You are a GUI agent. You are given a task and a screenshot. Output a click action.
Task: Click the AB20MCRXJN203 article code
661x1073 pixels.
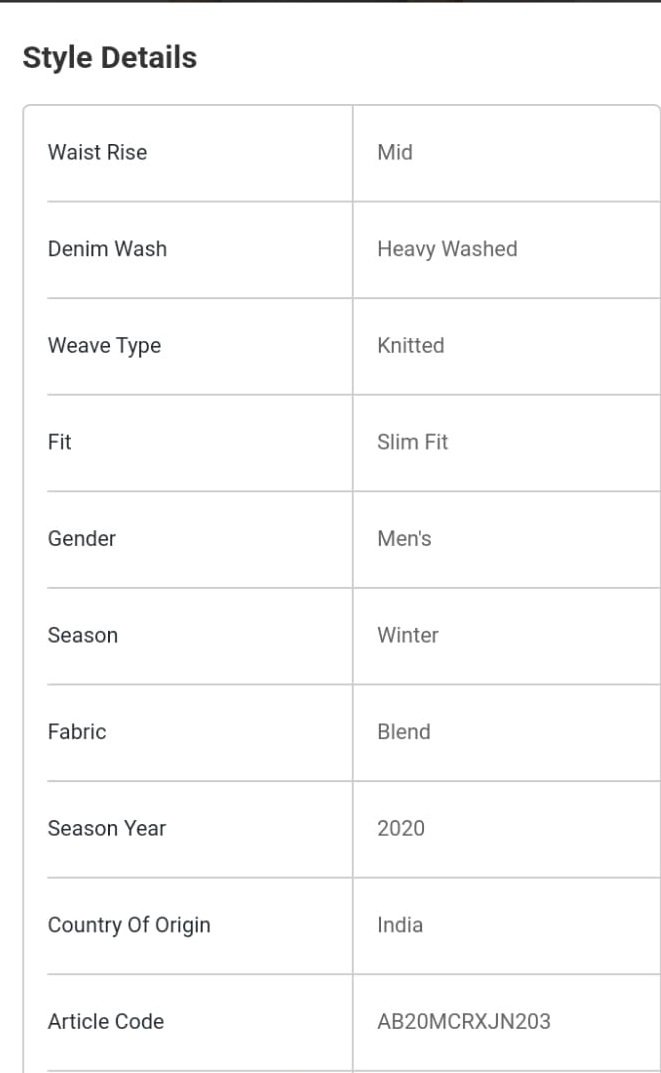[464, 1021]
